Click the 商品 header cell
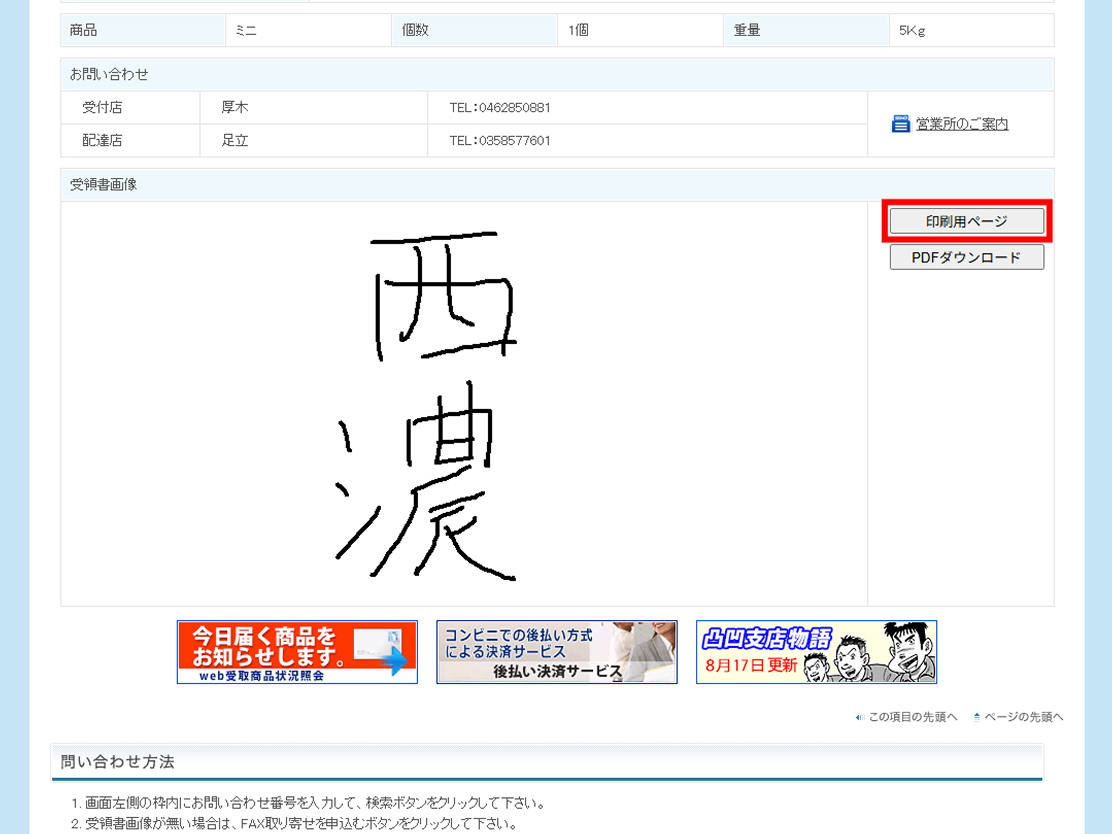This screenshot has height=834, width=1112. (143, 30)
